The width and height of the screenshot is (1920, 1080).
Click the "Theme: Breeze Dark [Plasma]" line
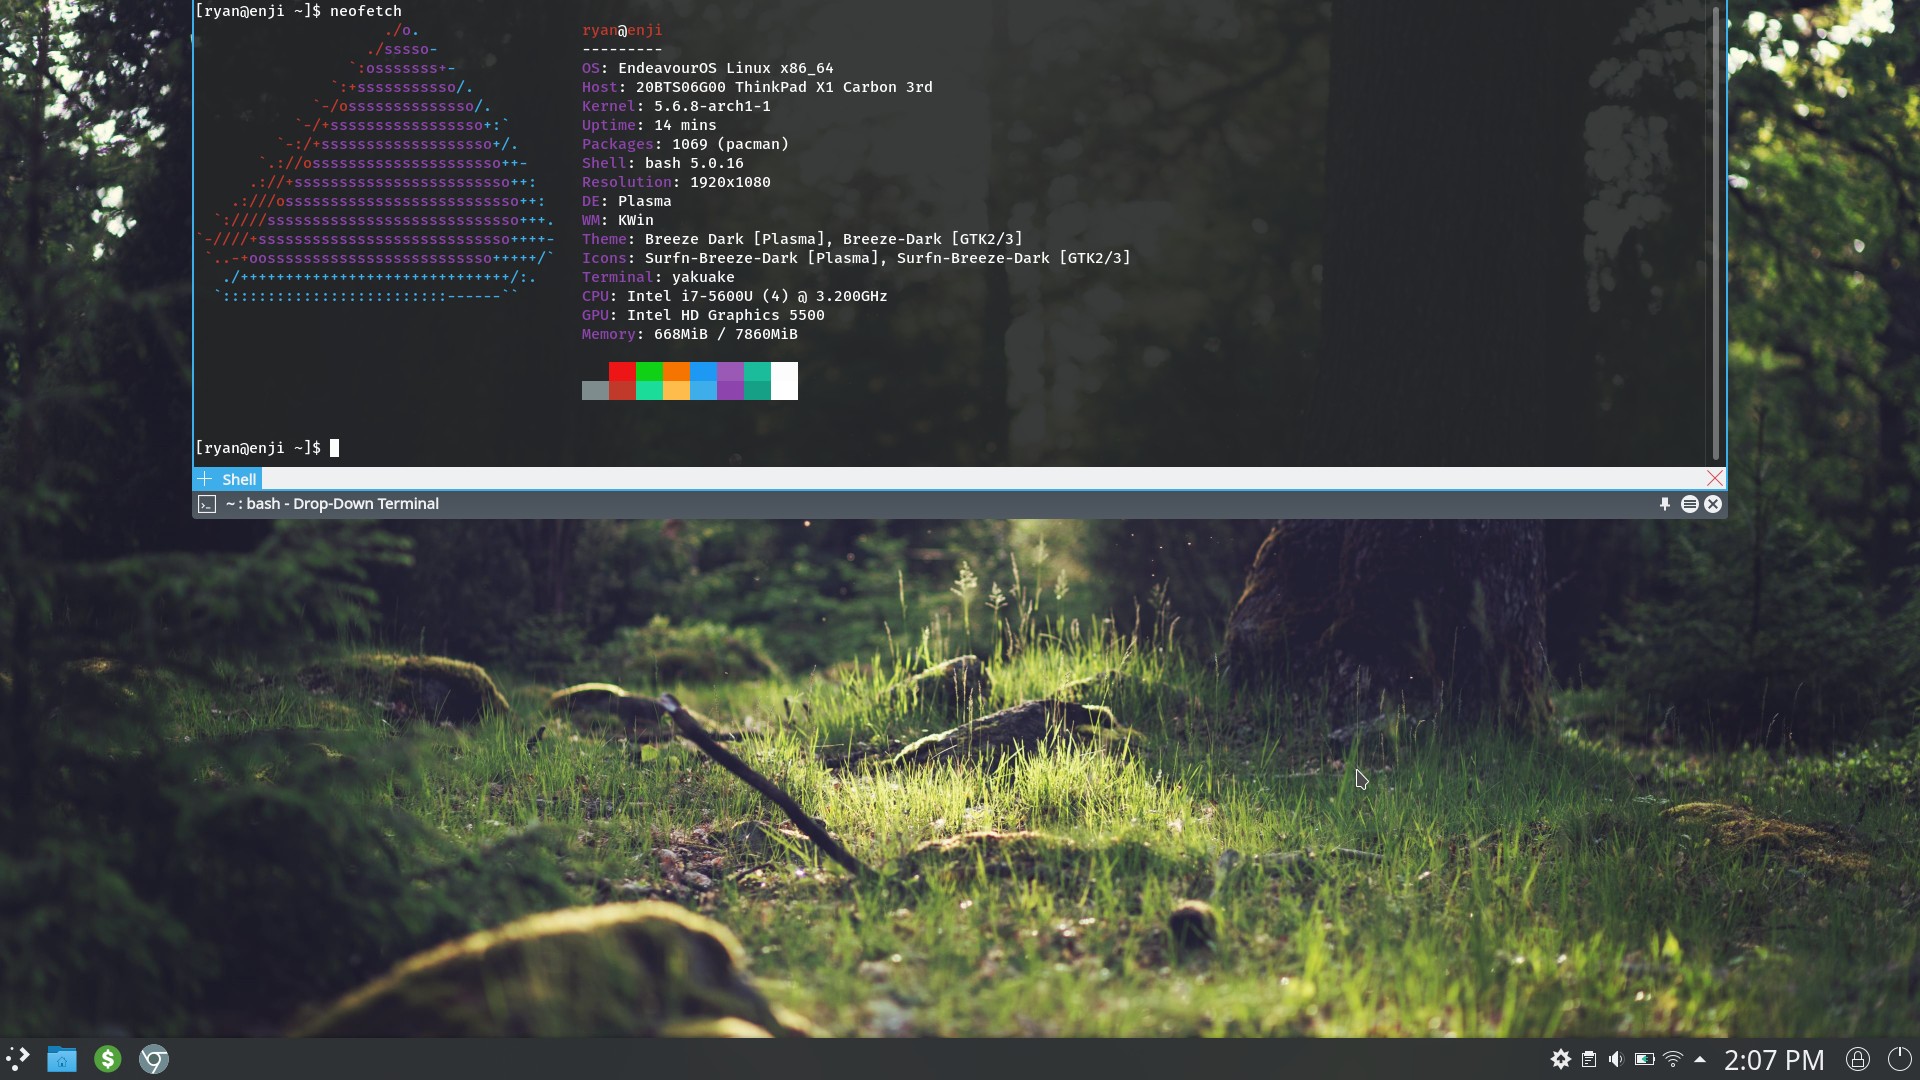click(802, 239)
